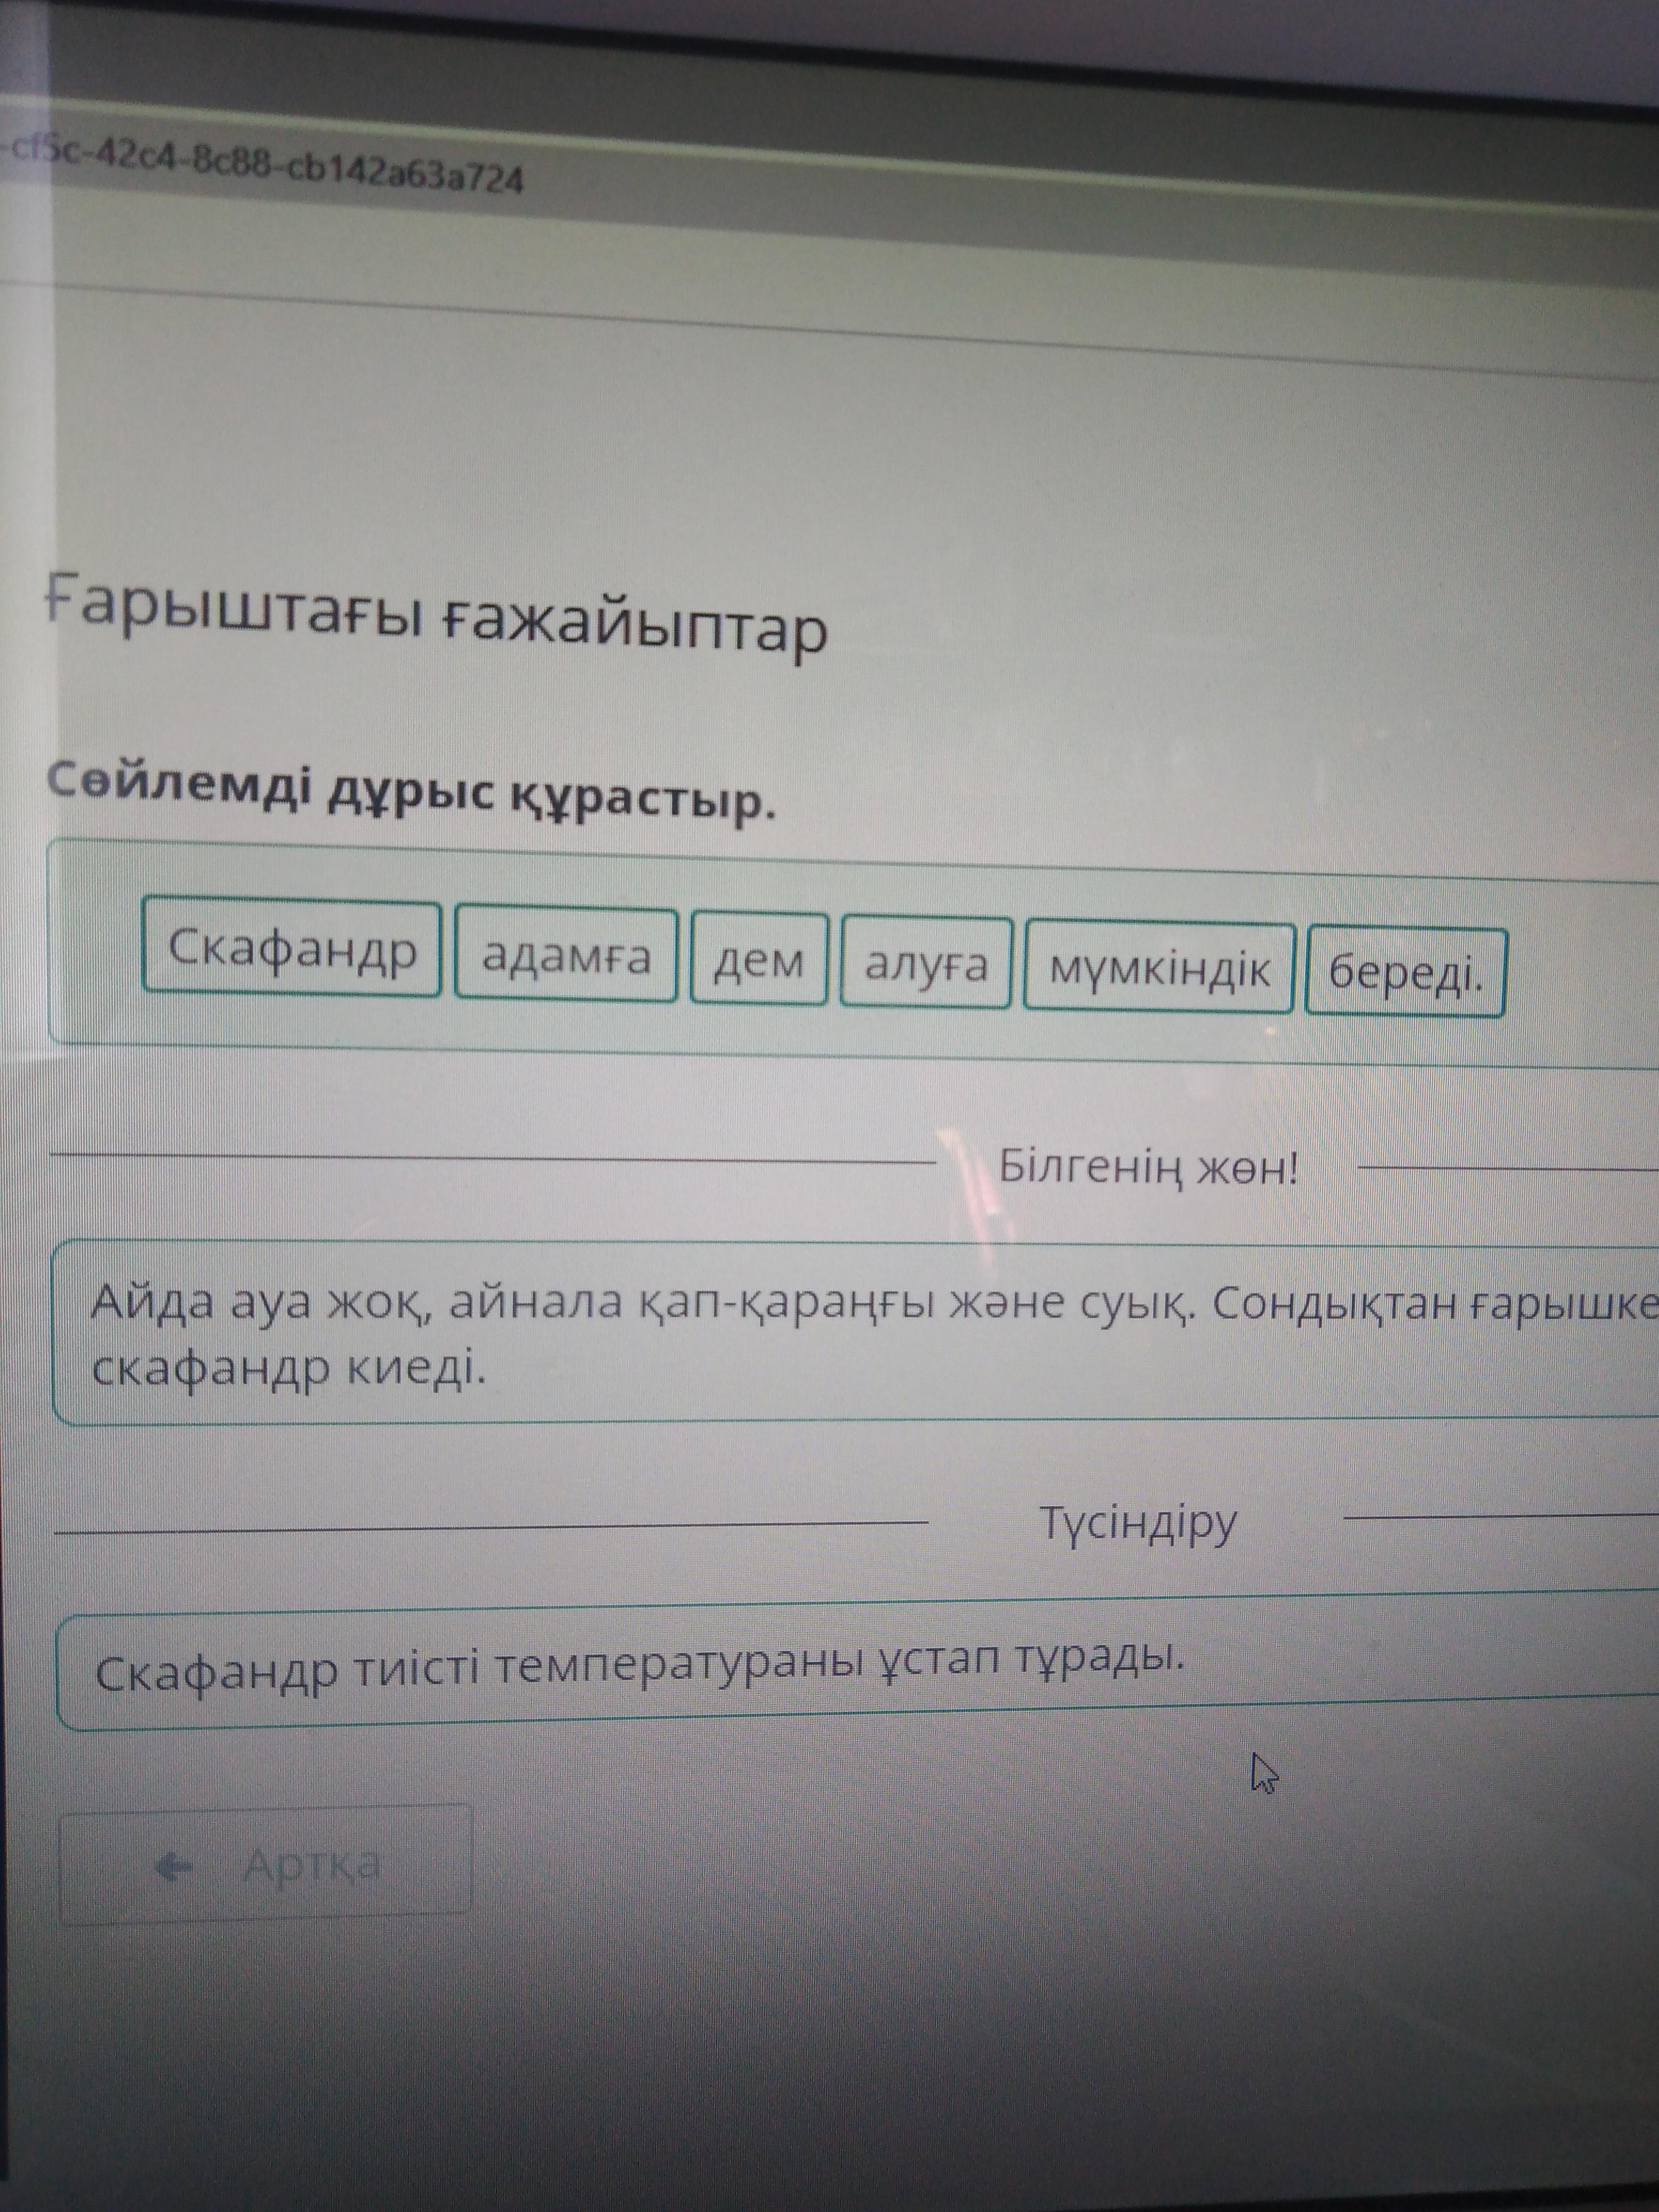The image size is (1659, 2212).
Task: Click the Білгенің жөн! section label
Action: click(x=1148, y=1167)
